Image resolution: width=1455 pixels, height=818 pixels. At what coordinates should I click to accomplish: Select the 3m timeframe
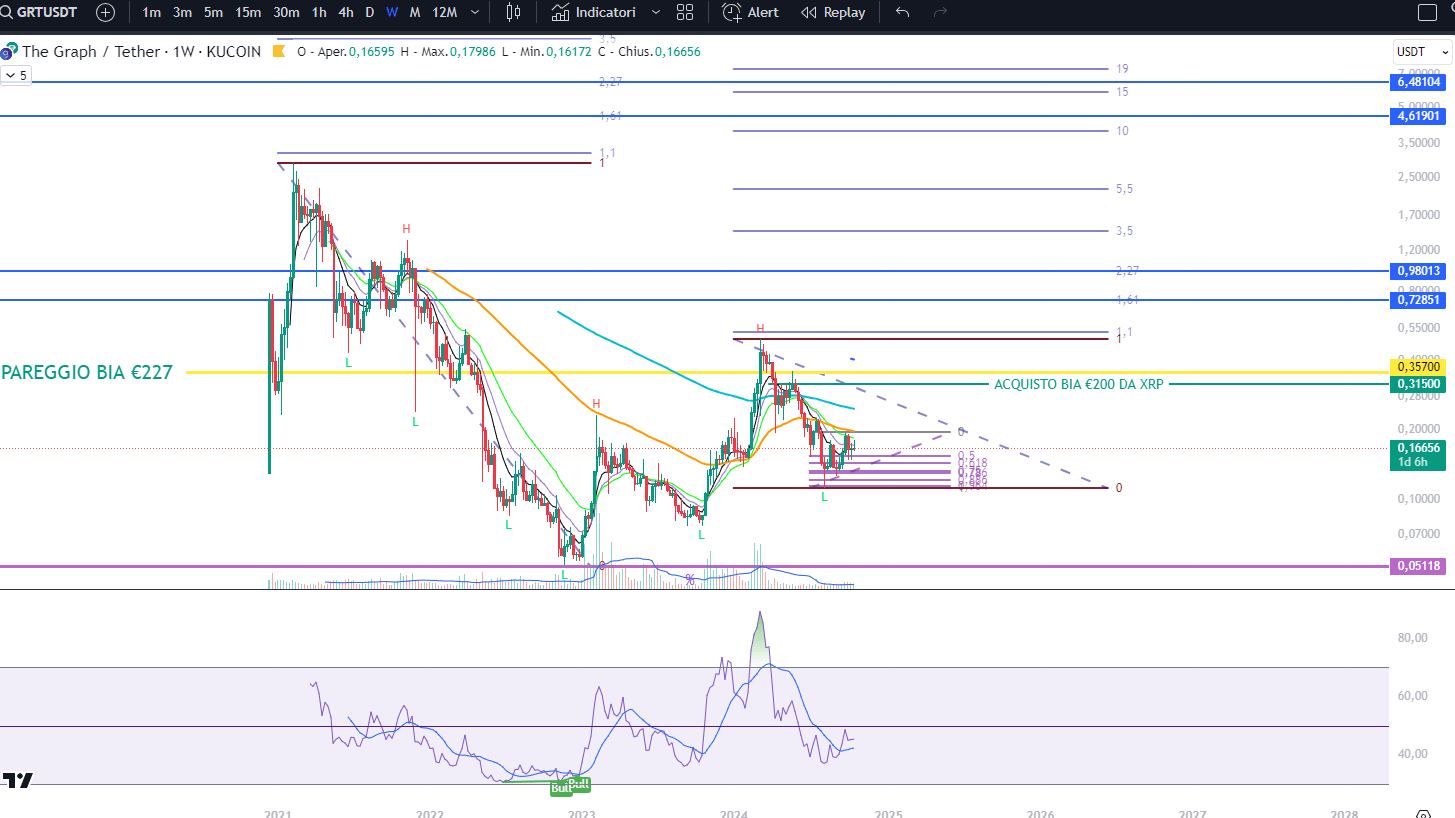click(182, 12)
